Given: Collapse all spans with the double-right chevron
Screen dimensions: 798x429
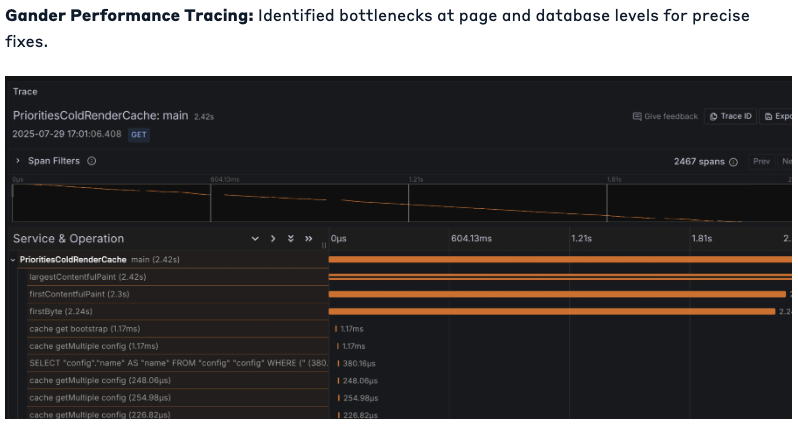Looking at the screenshot, I should [x=308, y=239].
